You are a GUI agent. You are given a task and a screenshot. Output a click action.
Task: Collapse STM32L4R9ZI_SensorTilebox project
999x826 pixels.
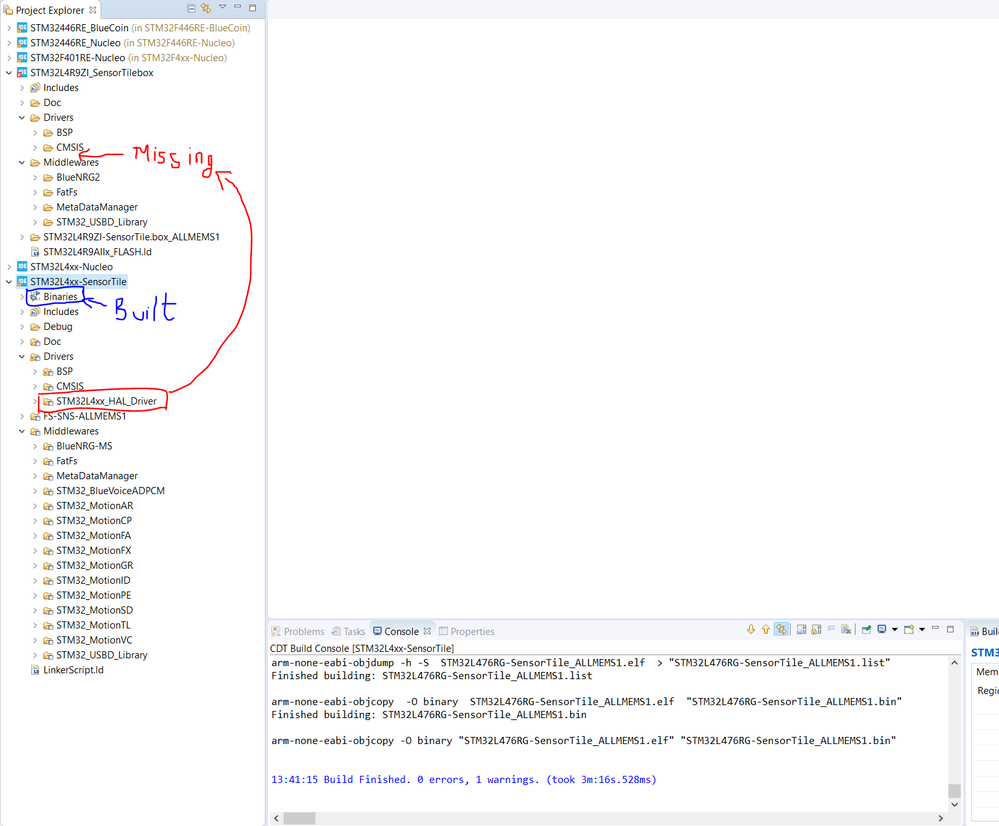click(x=9, y=73)
